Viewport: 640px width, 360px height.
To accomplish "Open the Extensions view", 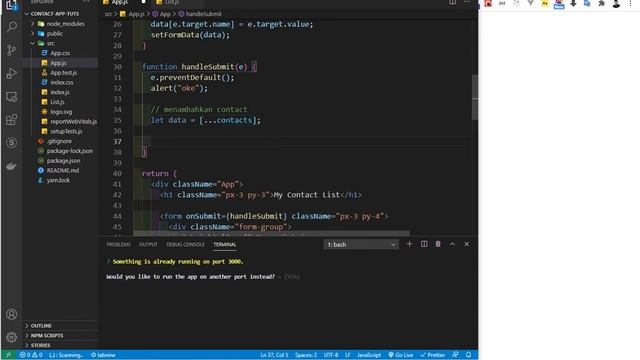I will (x=11, y=120).
